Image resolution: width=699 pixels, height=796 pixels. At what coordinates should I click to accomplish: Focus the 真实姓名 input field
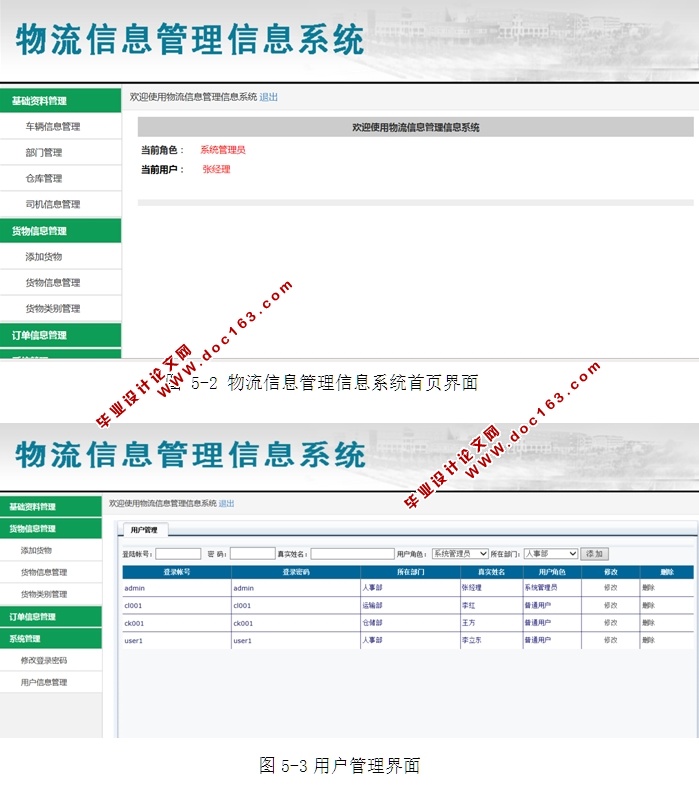point(353,554)
